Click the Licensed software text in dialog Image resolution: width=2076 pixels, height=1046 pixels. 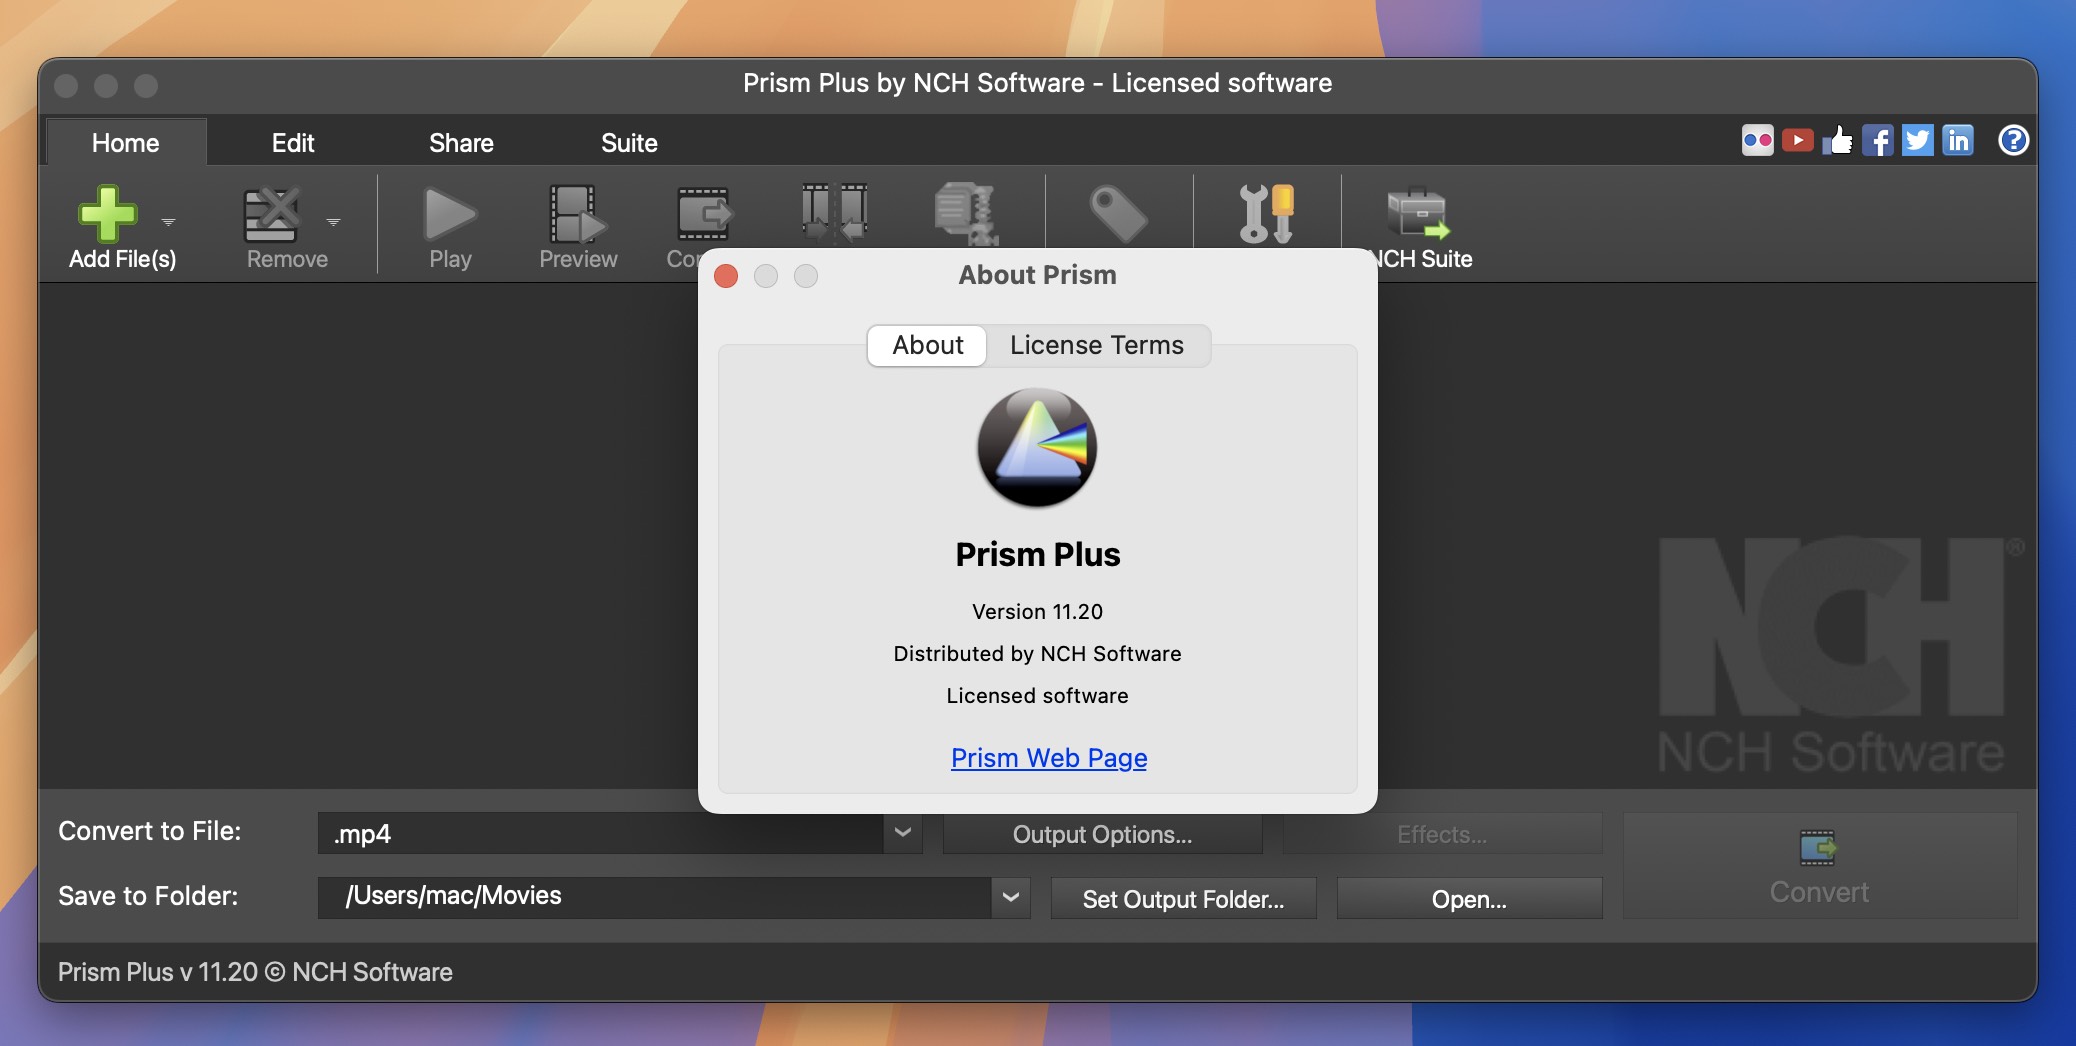[x=1037, y=695]
